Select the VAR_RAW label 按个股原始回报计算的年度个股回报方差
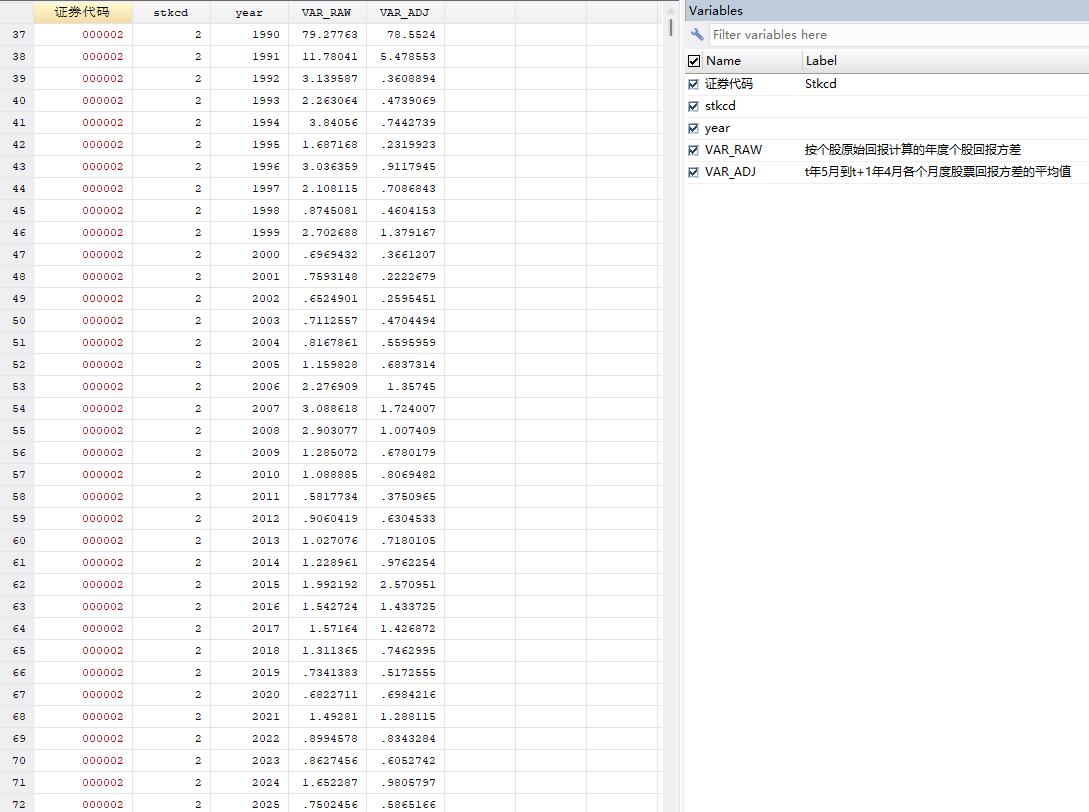Image resolution: width=1089 pixels, height=812 pixels. 913,150
